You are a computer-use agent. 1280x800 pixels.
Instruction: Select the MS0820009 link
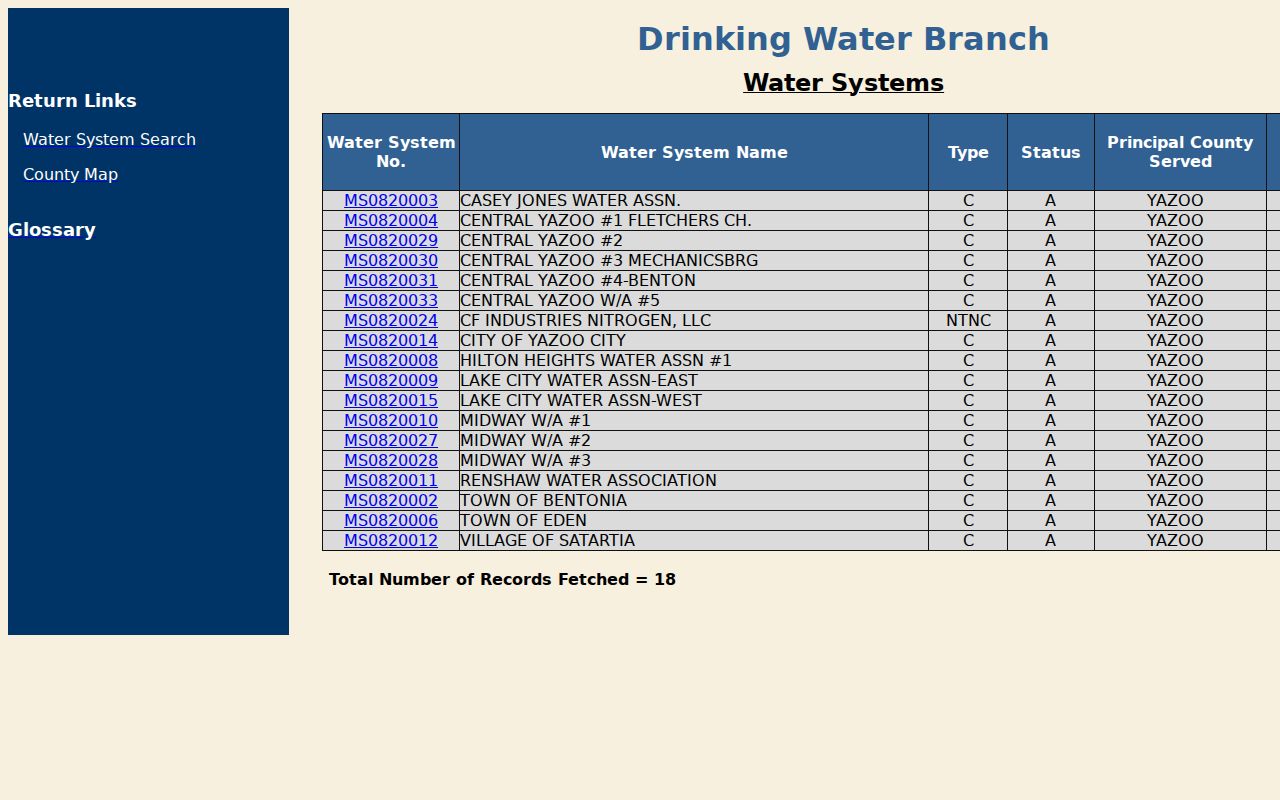point(391,381)
